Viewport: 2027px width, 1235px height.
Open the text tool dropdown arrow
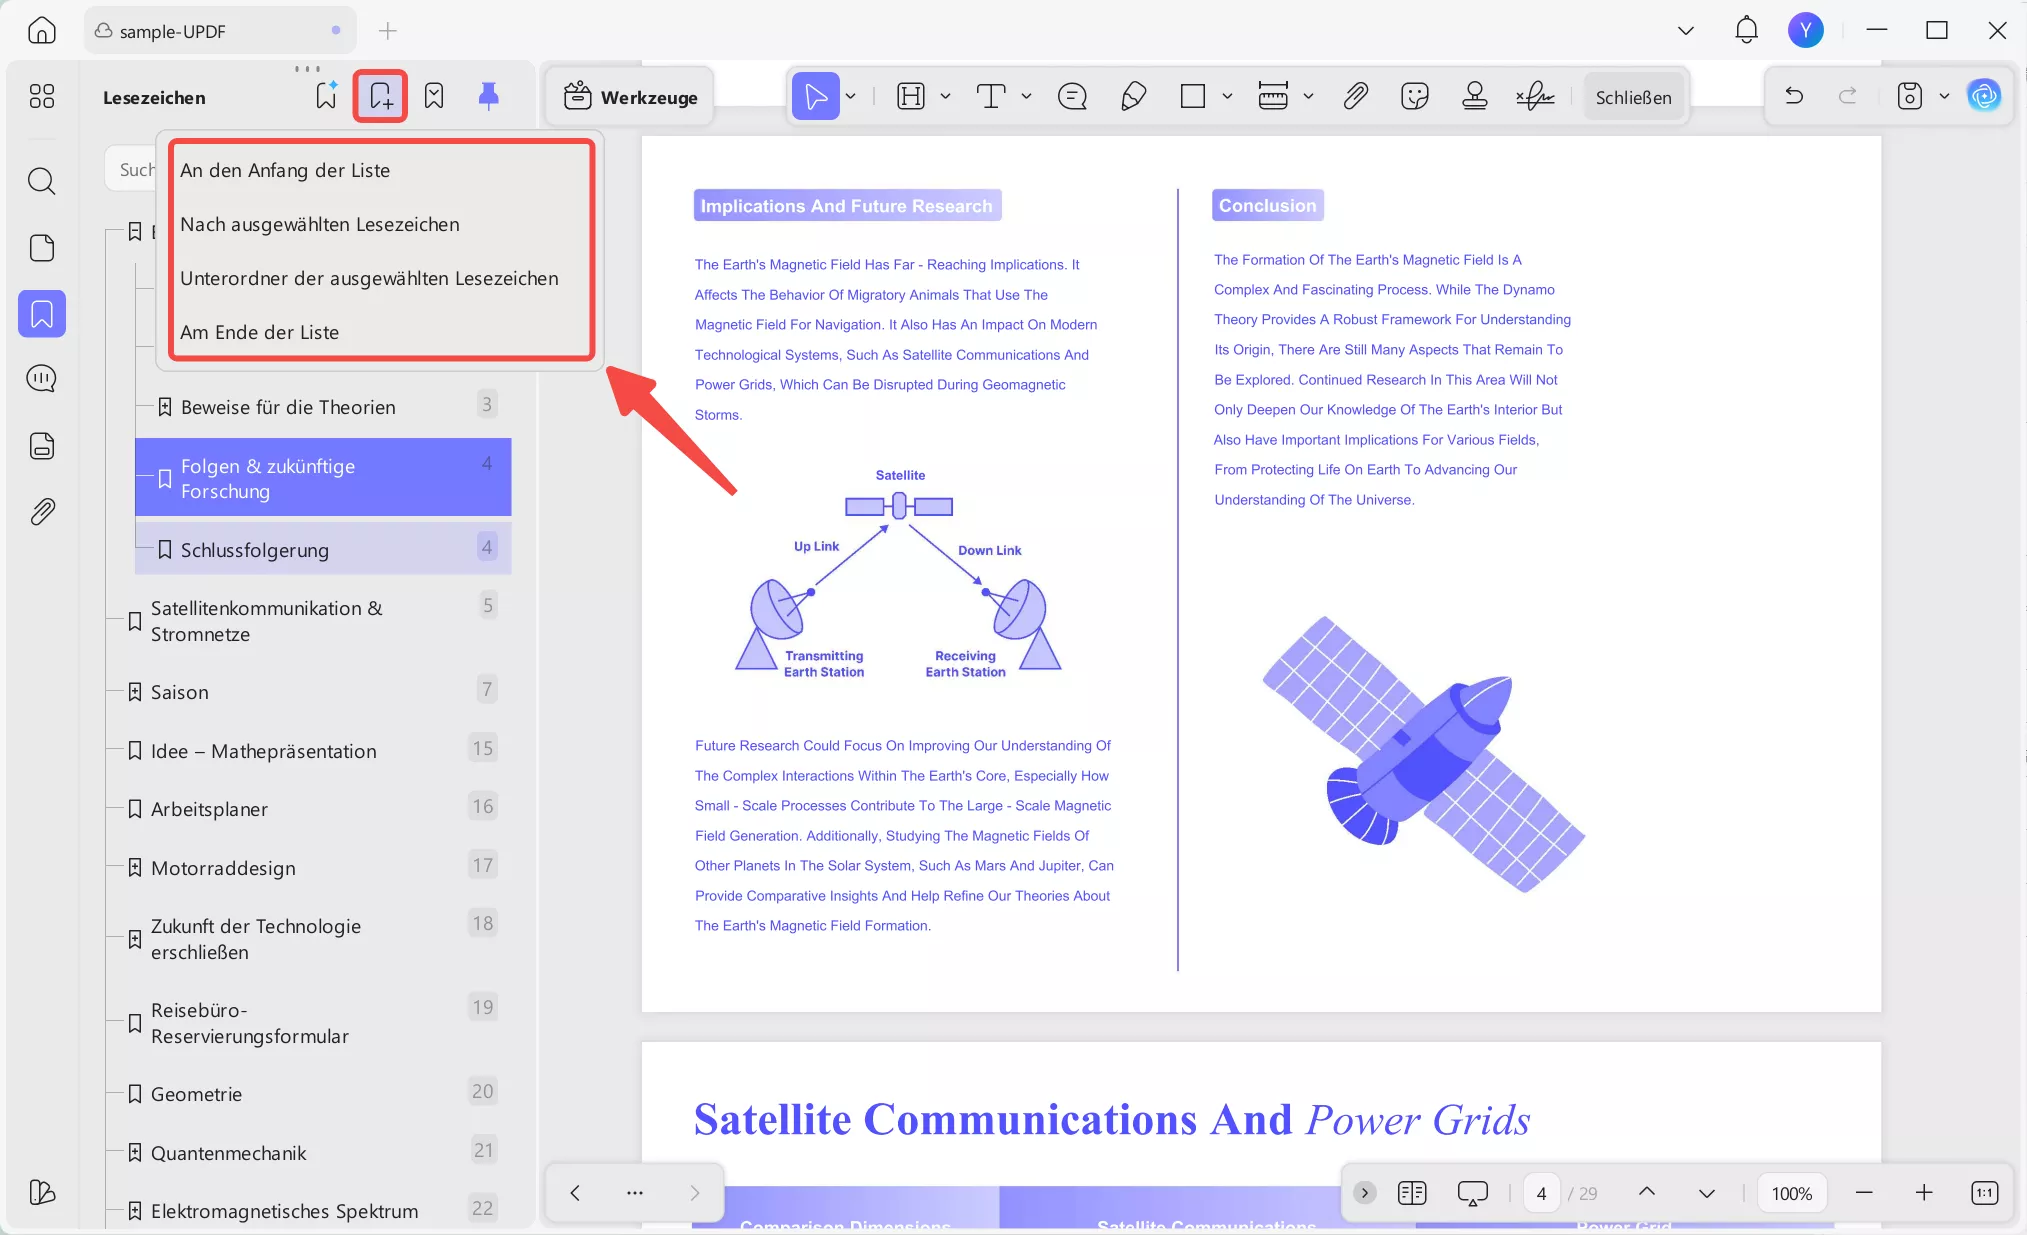click(1026, 97)
